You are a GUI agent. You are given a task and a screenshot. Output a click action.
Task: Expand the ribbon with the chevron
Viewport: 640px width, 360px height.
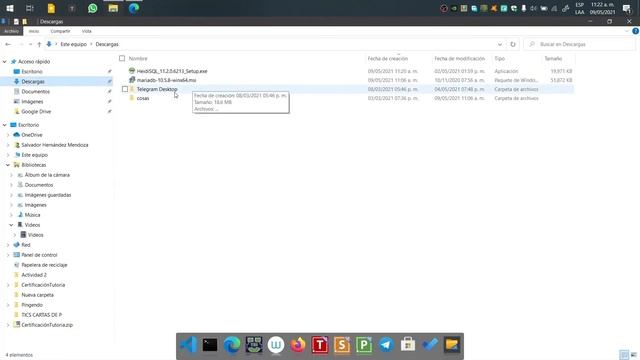(x=627, y=31)
